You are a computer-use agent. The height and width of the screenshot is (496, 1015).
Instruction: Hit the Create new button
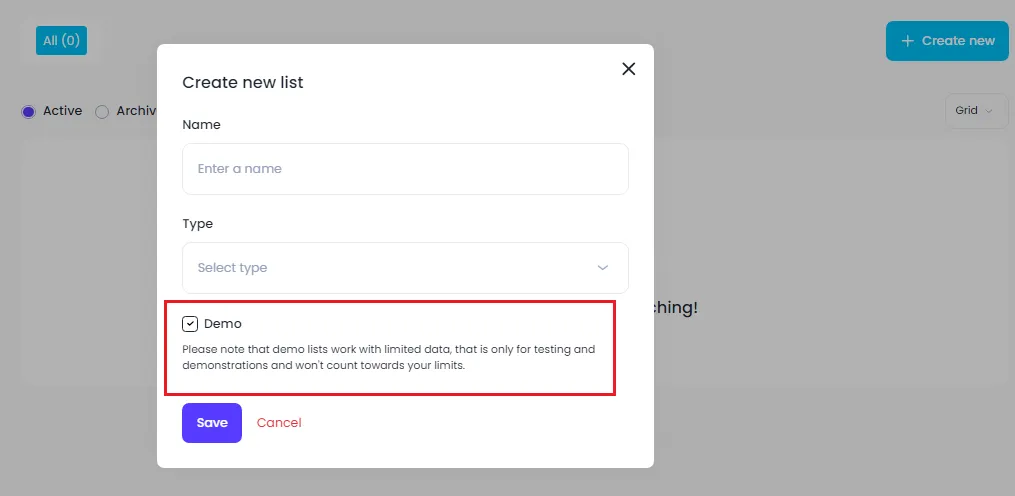point(946,41)
